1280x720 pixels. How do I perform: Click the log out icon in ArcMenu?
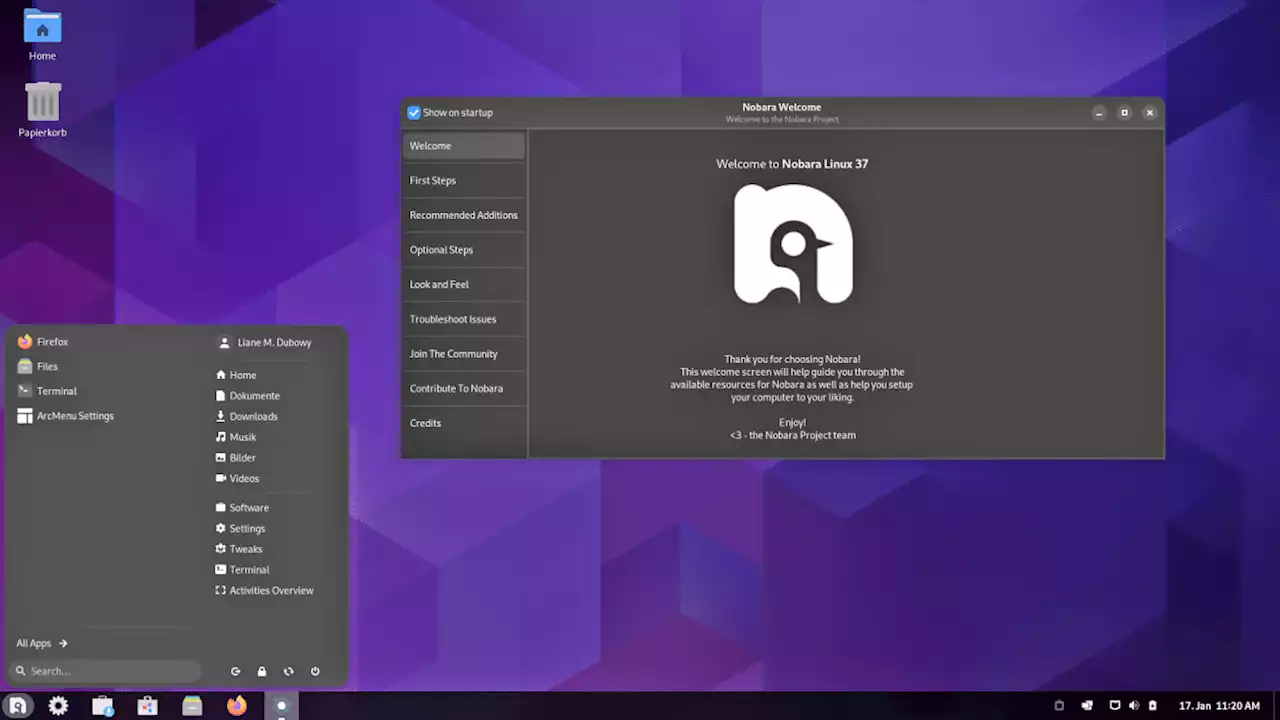pos(236,672)
